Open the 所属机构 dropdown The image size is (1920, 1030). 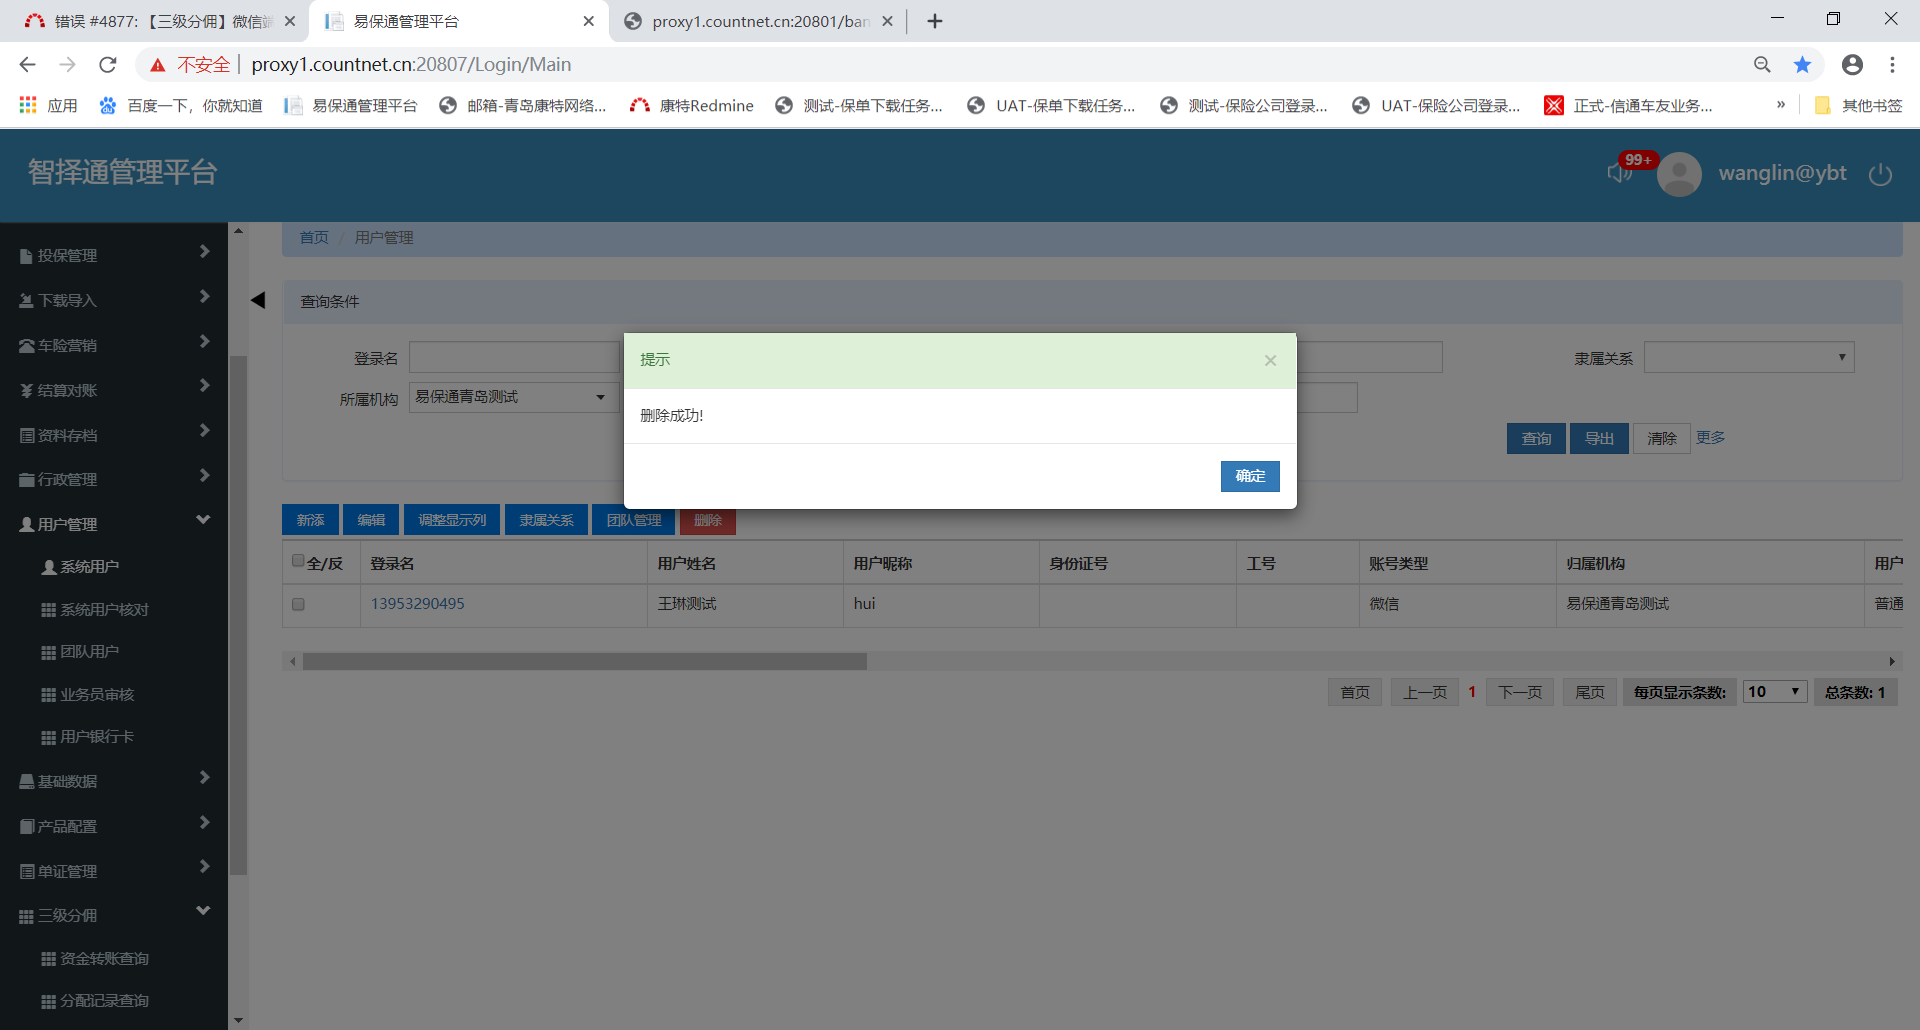point(514,397)
